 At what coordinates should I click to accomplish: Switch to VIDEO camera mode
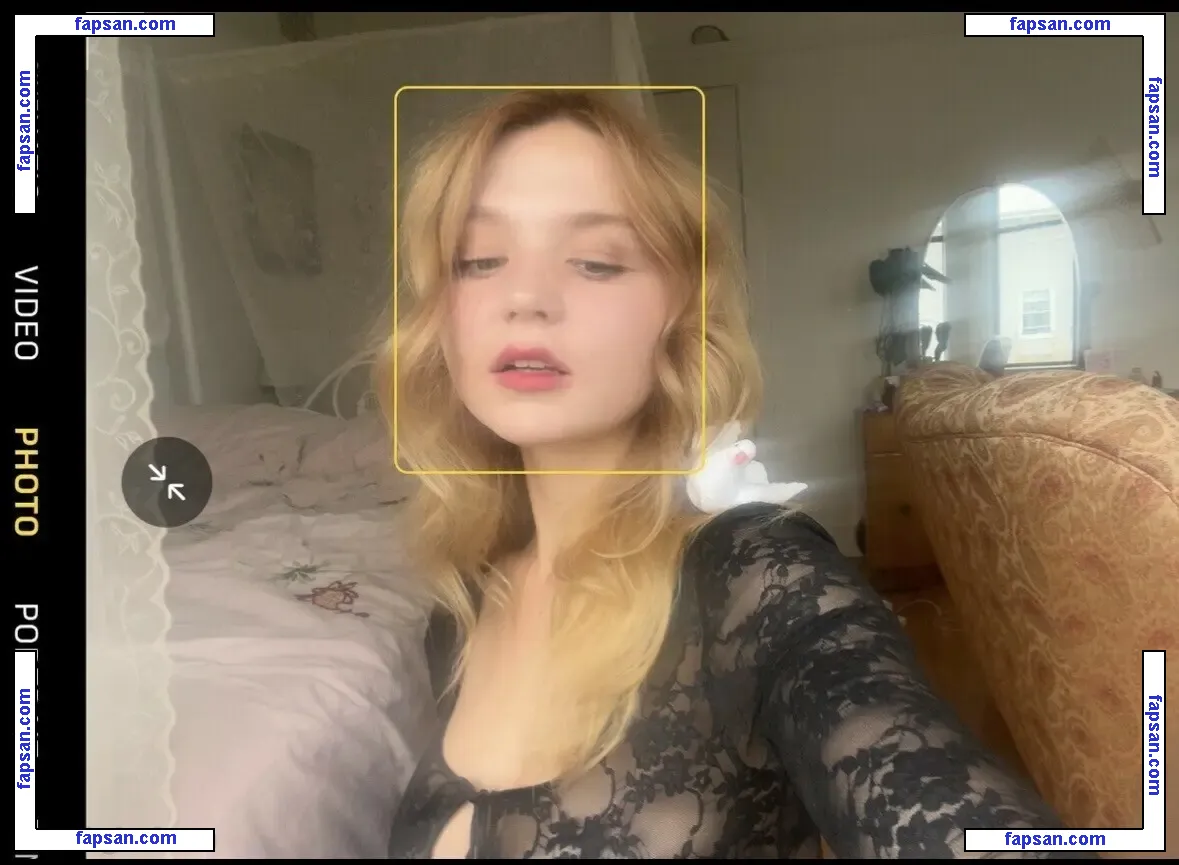(x=26, y=313)
